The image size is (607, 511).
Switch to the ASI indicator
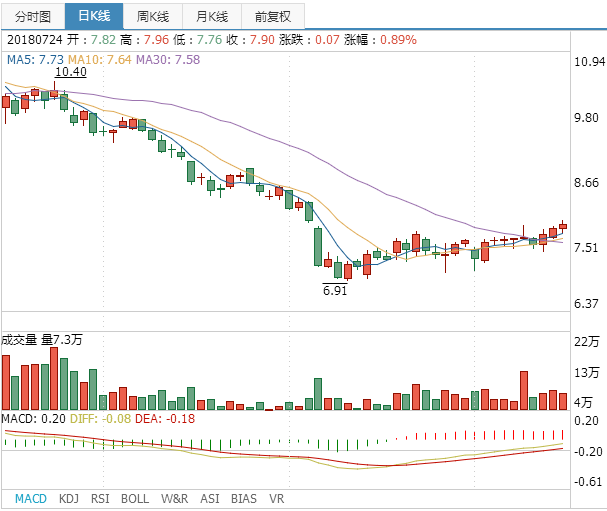click(x=209, y=499)
